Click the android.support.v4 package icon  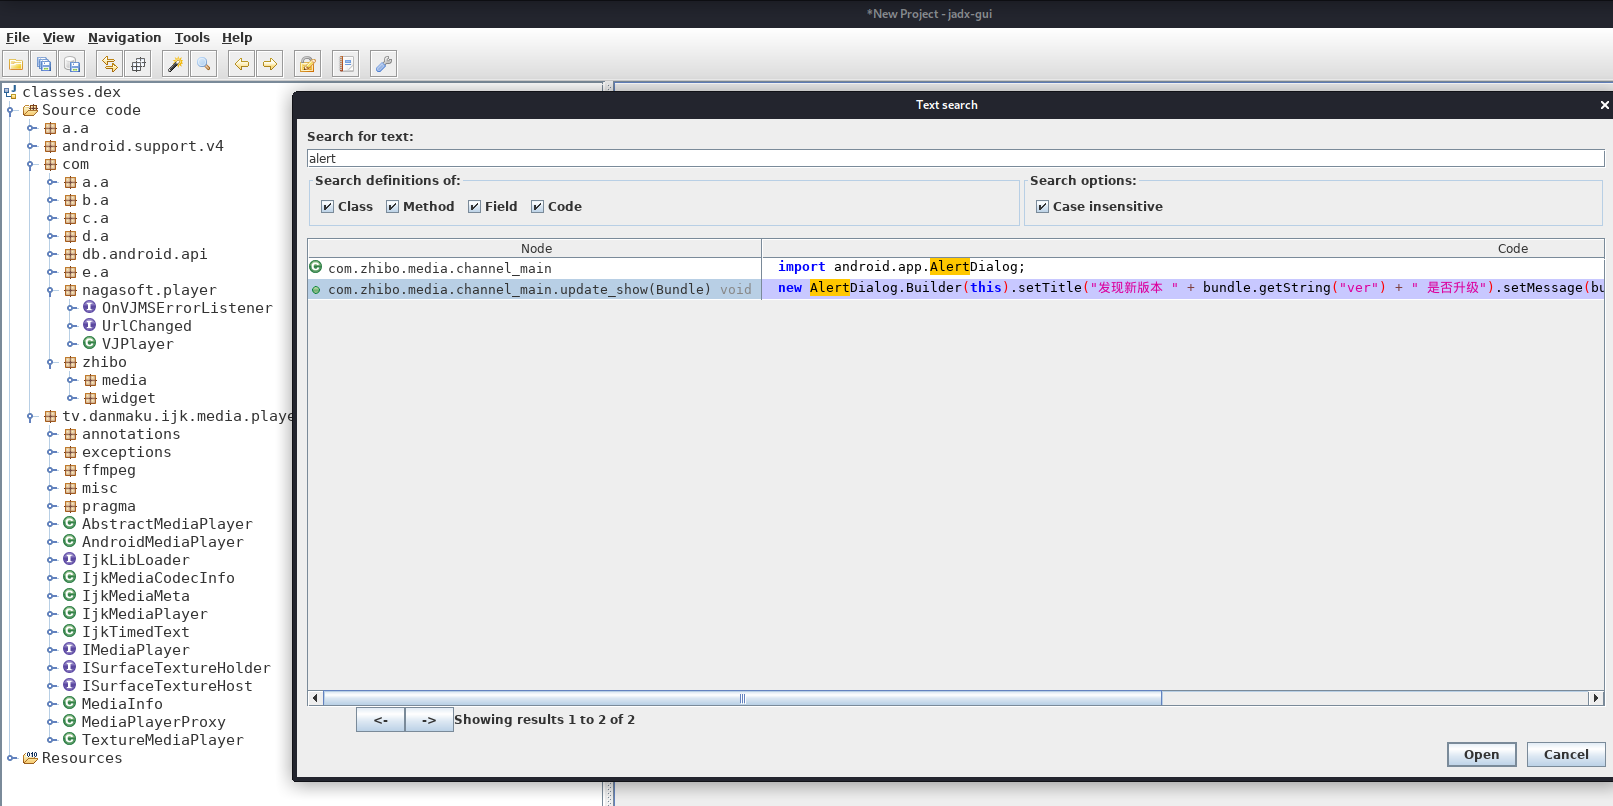pyautogui.click(x=50, y=146)
